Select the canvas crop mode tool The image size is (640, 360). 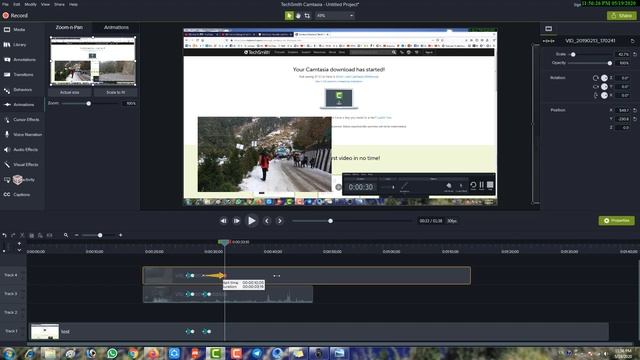[x=307, y=16]
